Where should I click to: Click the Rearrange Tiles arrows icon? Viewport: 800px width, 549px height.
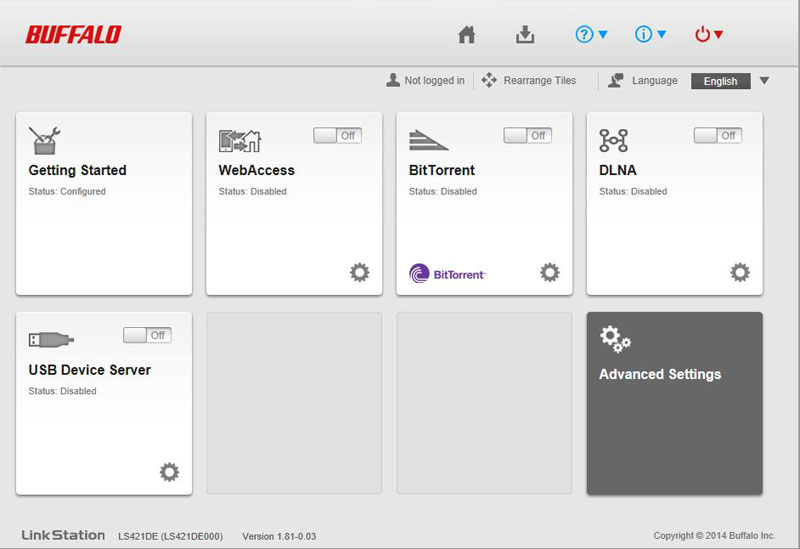489,80
